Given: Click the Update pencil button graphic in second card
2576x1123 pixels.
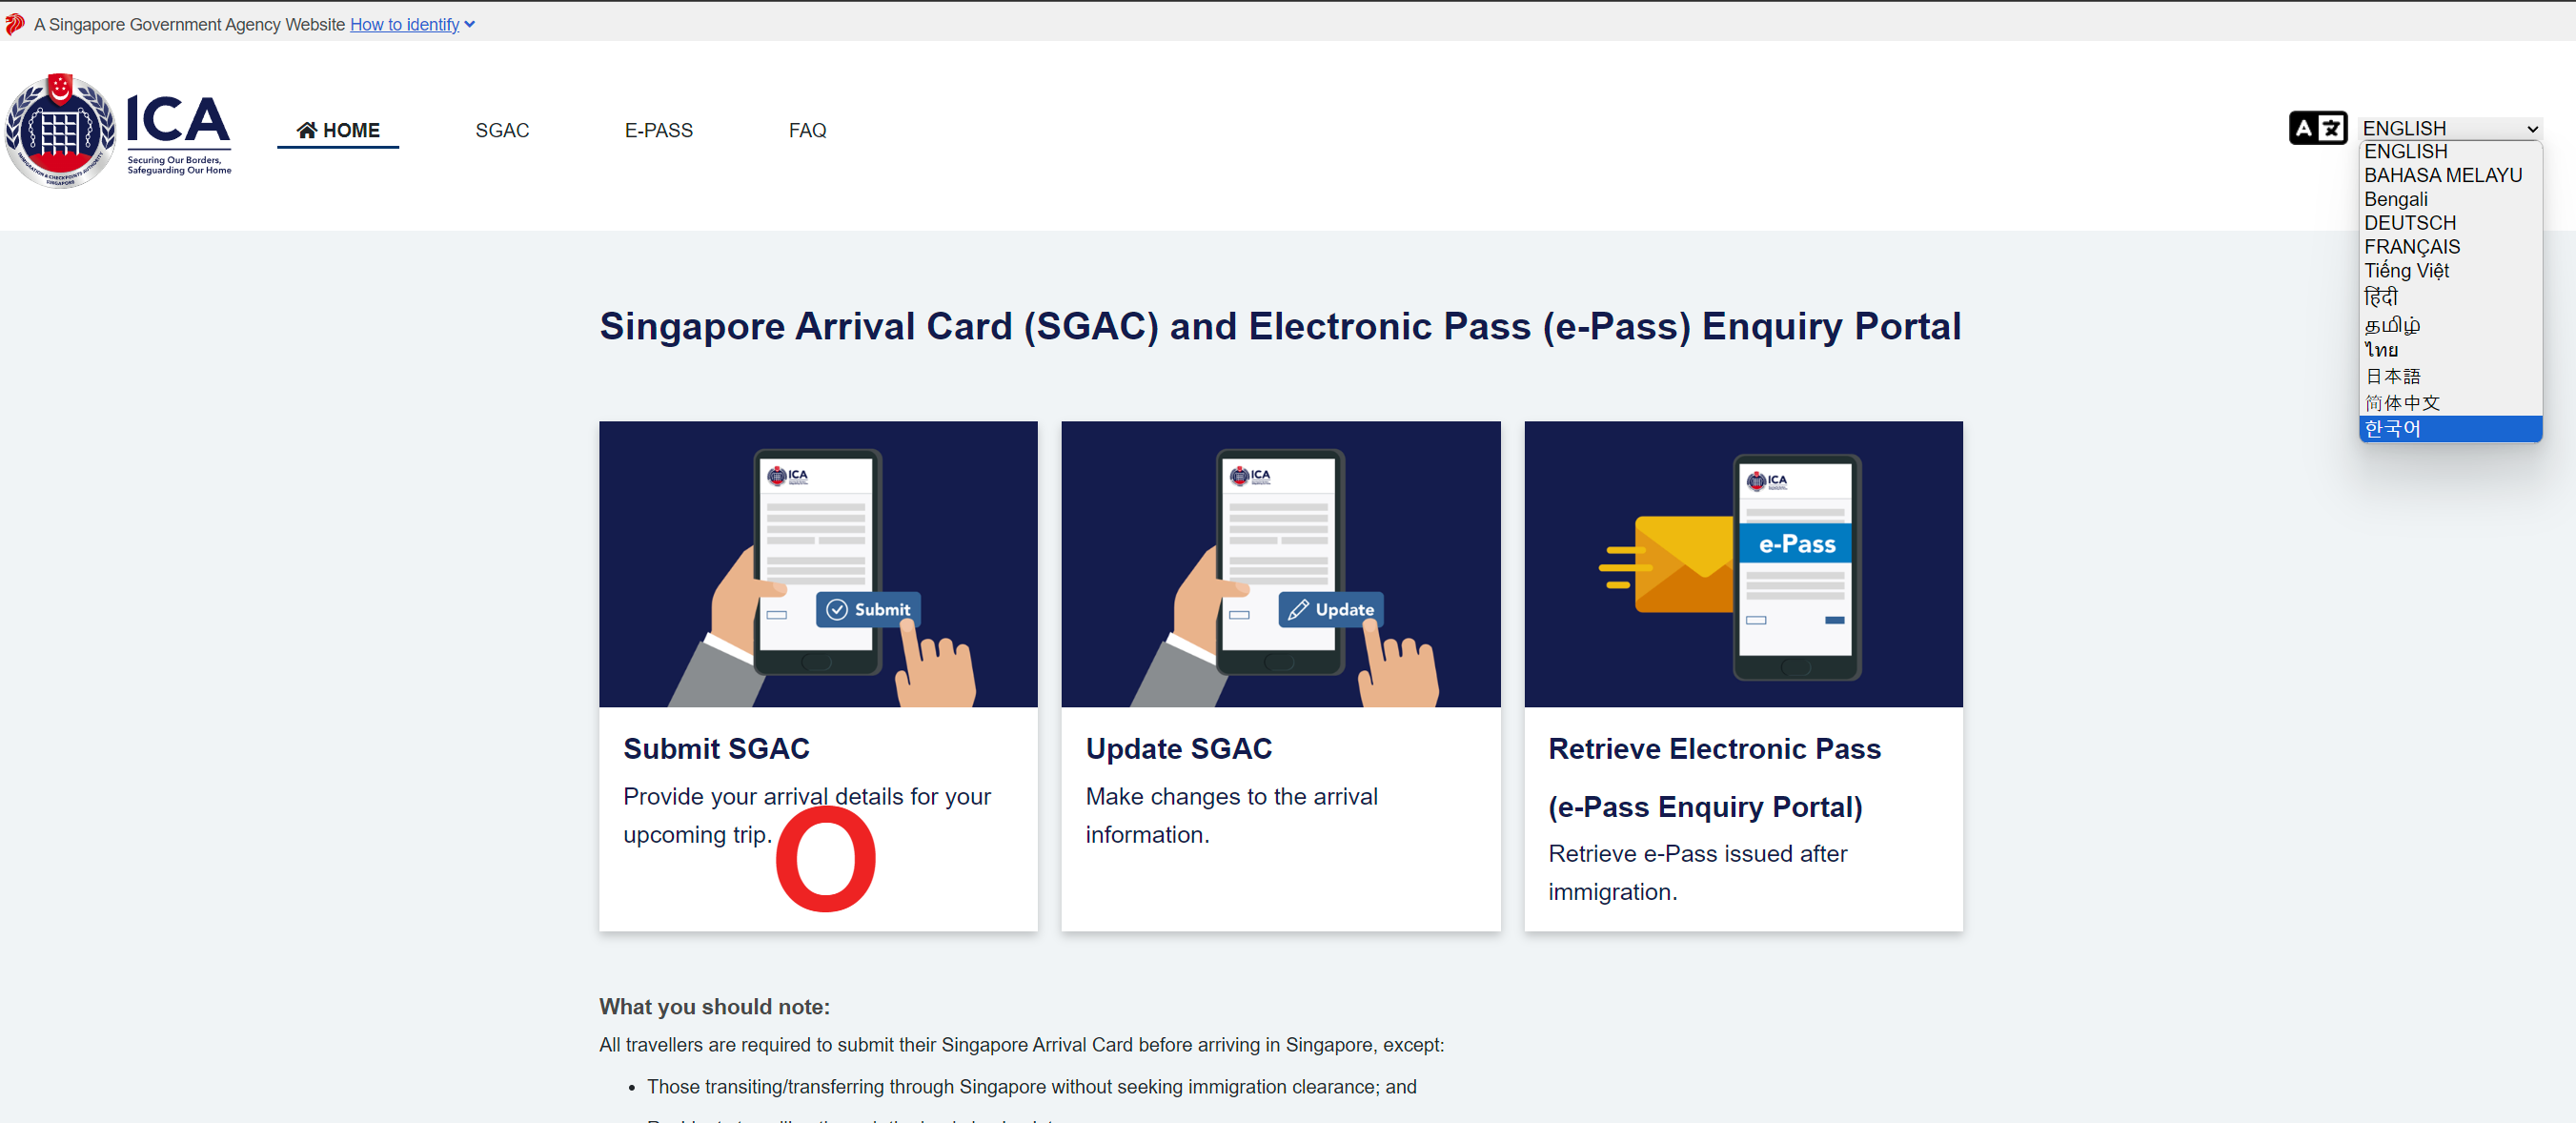Looking at the screenshot, I should coord(1331,609).
